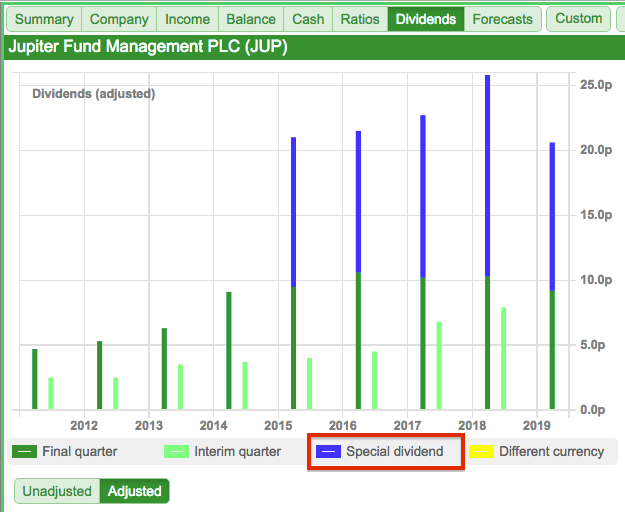Click the 2015 x-axis label
This screenshot has height=512, width=625.
[278, 426]
